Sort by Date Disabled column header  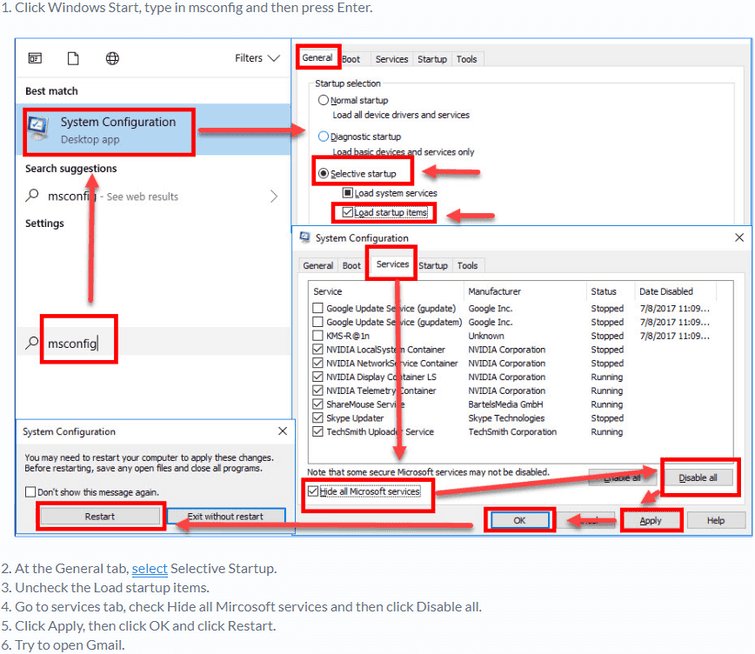pyautogui.click(x=676, y=291)
